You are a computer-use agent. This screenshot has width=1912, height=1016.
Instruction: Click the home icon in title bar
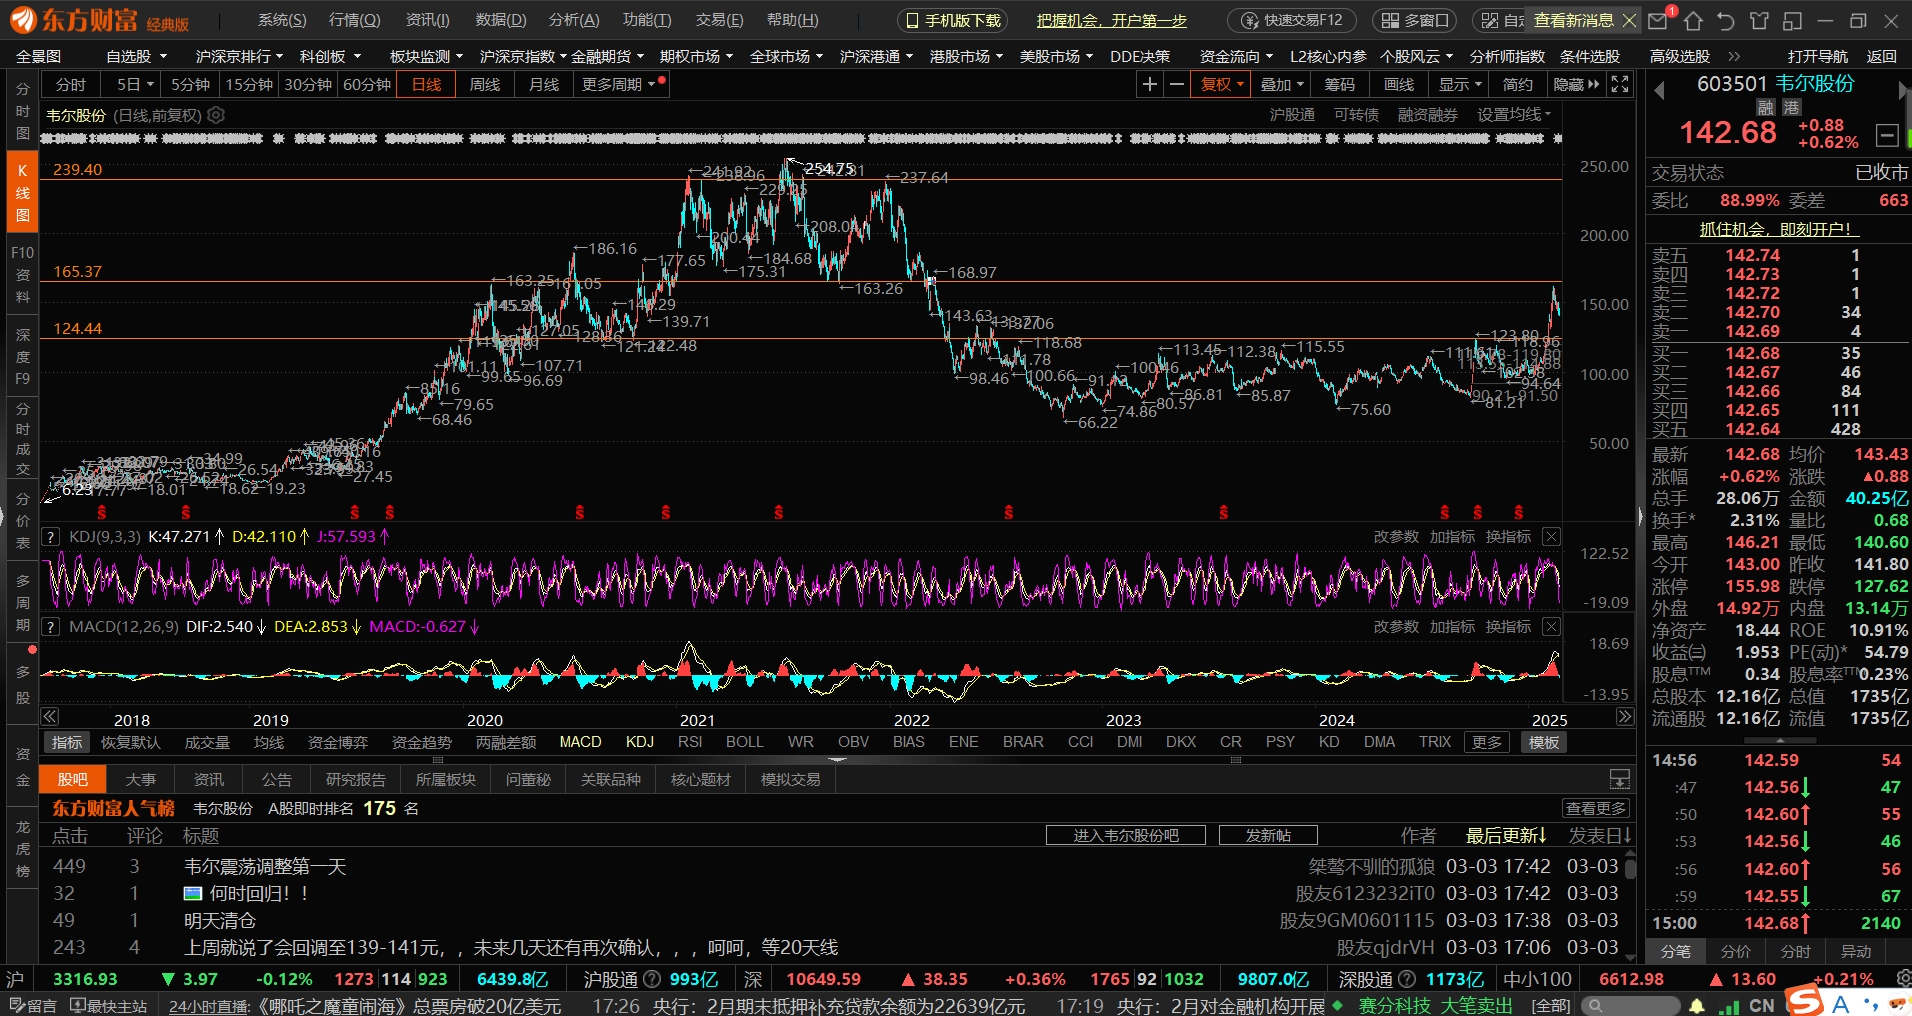[x=1693, y=20]
